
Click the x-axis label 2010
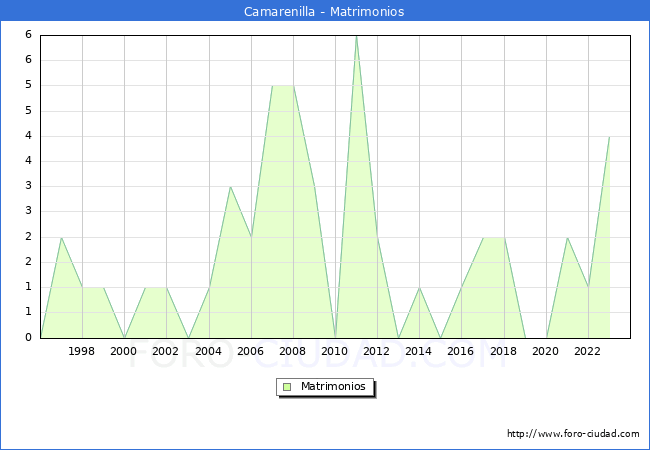coord(335,351)
